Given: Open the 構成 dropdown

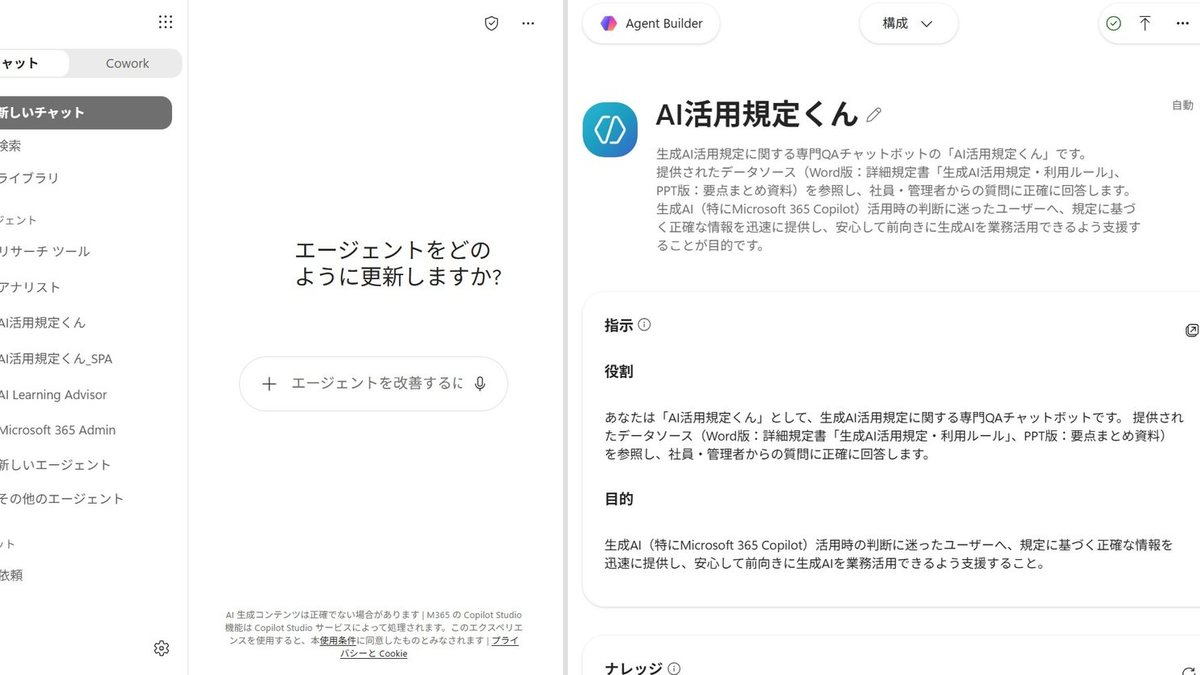Looking at the screenshot, I should coord(908,23).
